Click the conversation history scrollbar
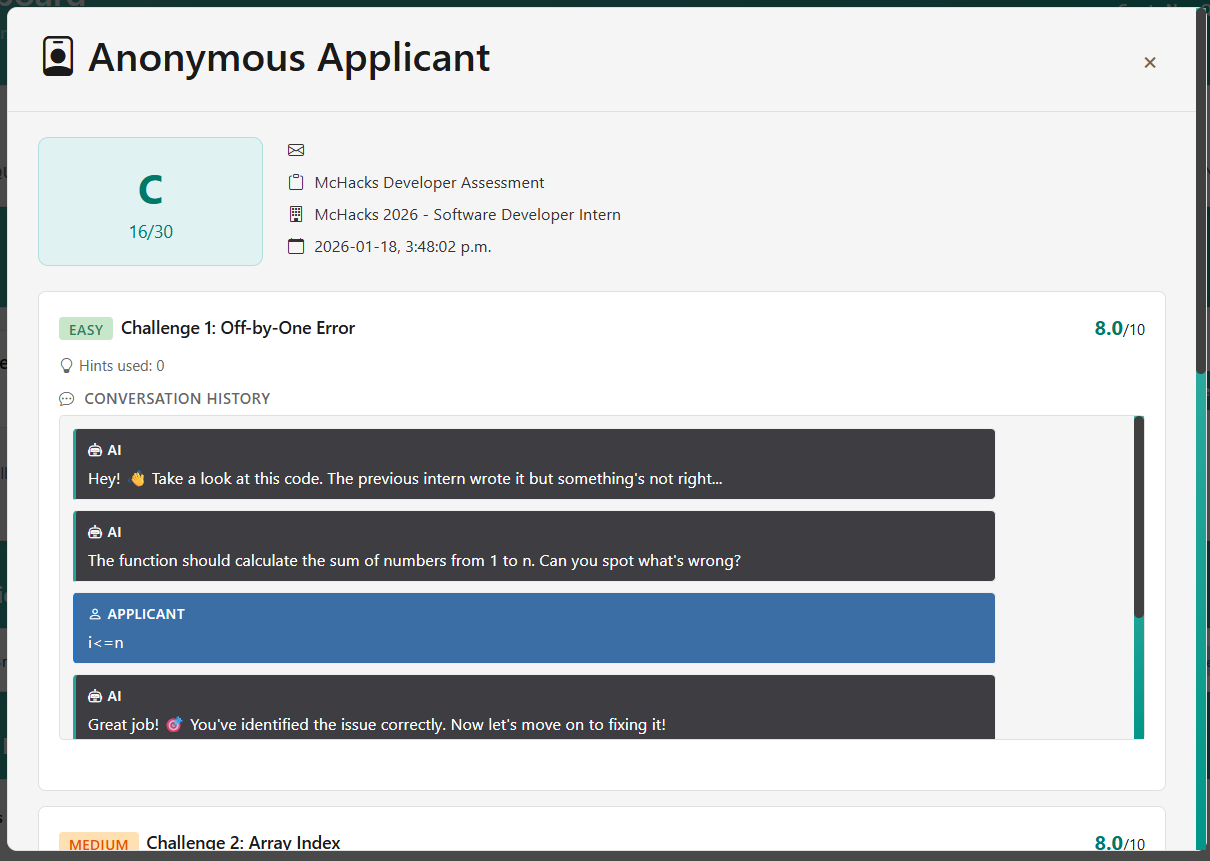Viewport: 1210px width, 861px height. pyautogui.click(x=1139, y=517)
